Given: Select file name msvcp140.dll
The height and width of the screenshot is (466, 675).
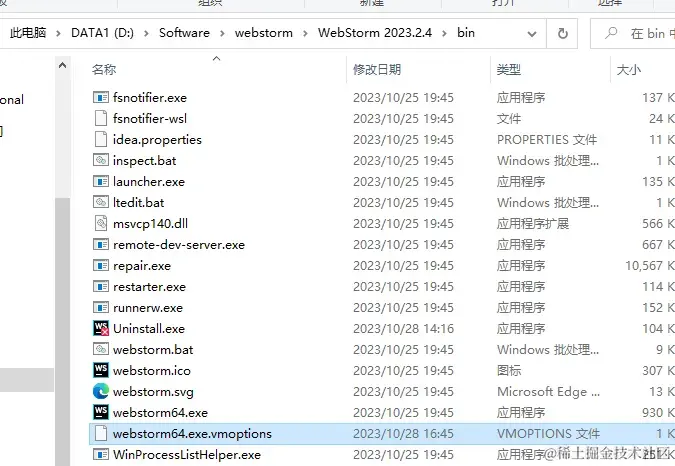Looking at the screenshot, I should point(150,223).
